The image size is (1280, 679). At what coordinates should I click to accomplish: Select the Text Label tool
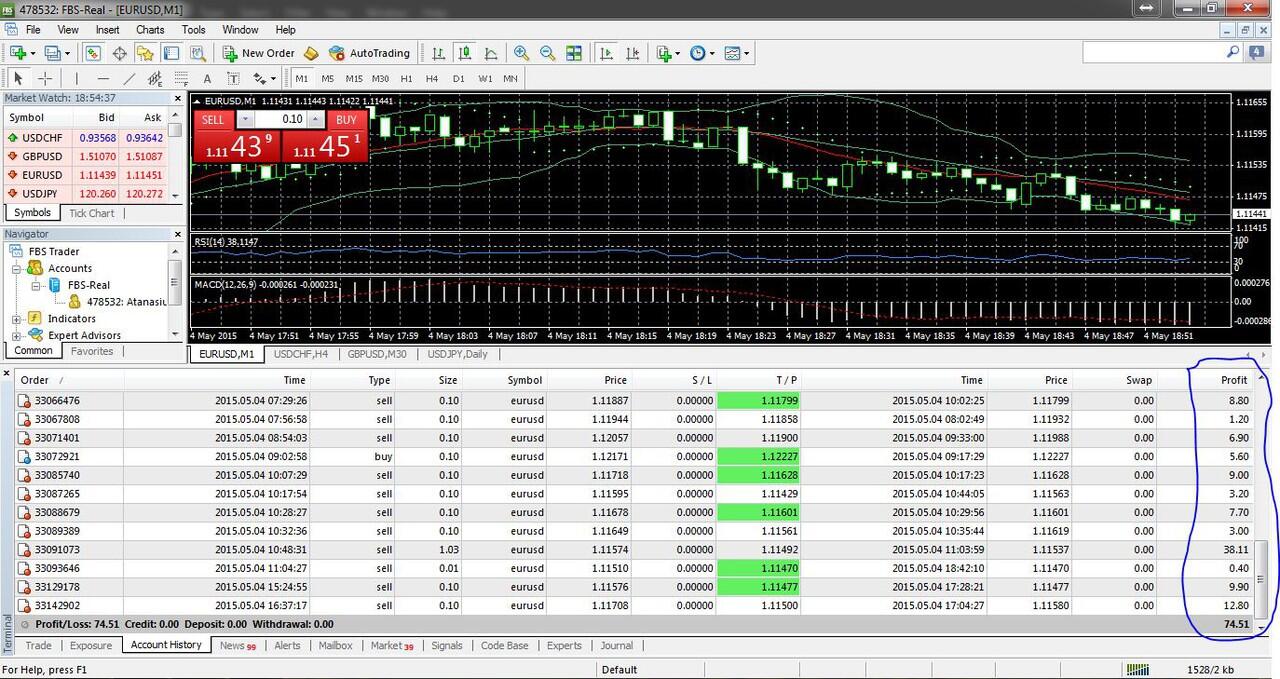(233, 78)
